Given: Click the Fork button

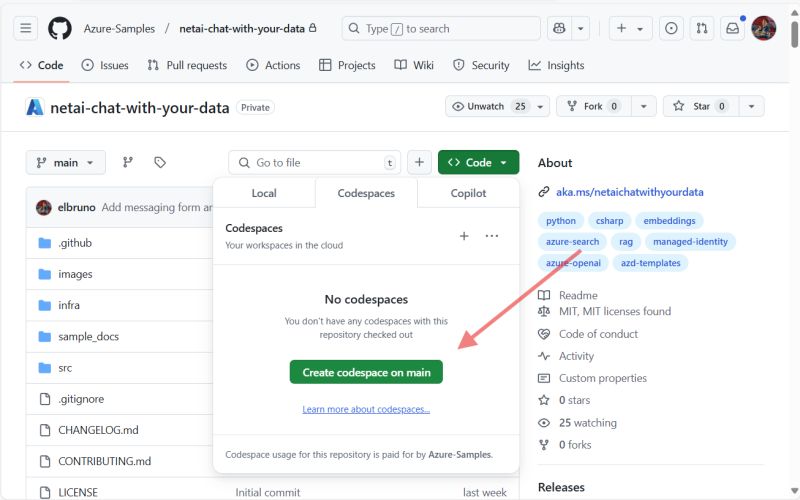Looking at the screenshot, I should pos(593,106).
